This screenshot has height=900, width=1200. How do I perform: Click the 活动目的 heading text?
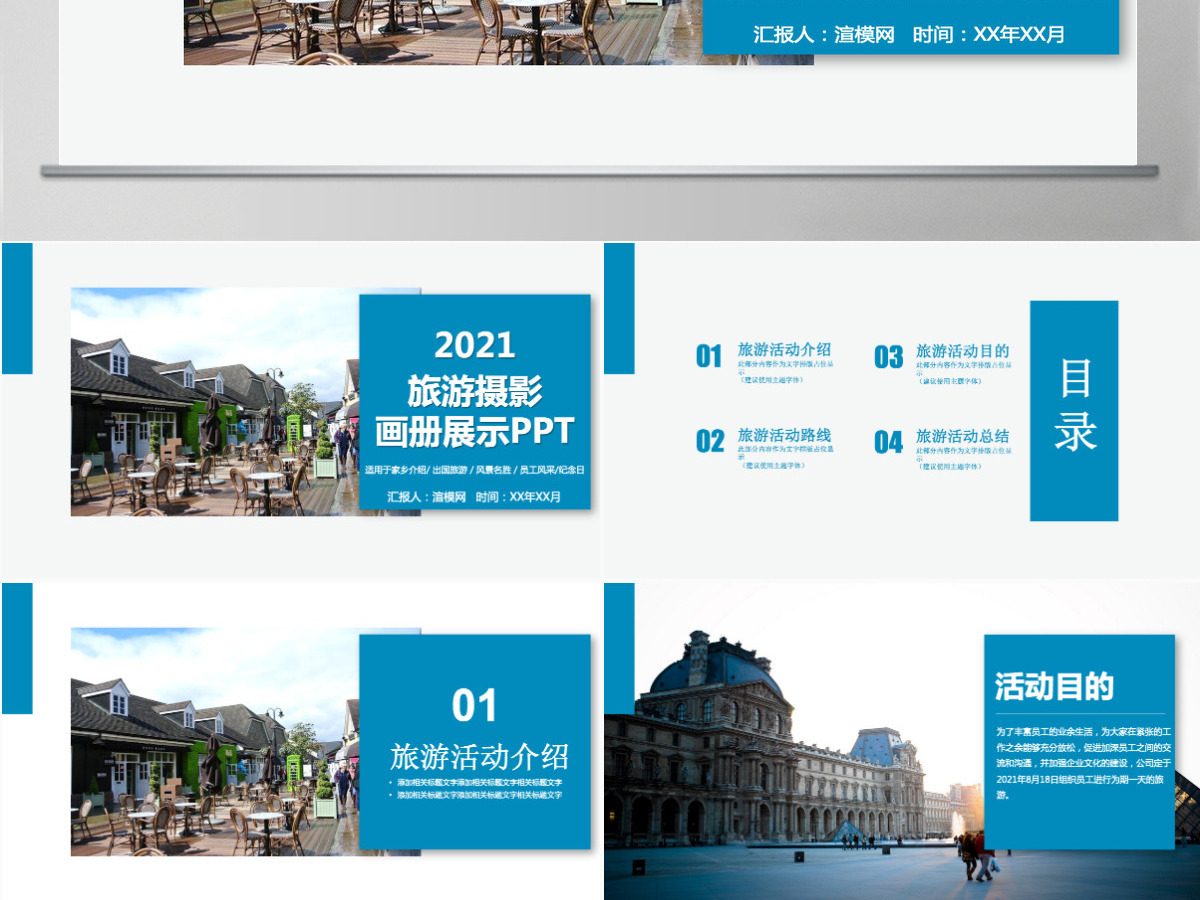tap(1054, 686)
